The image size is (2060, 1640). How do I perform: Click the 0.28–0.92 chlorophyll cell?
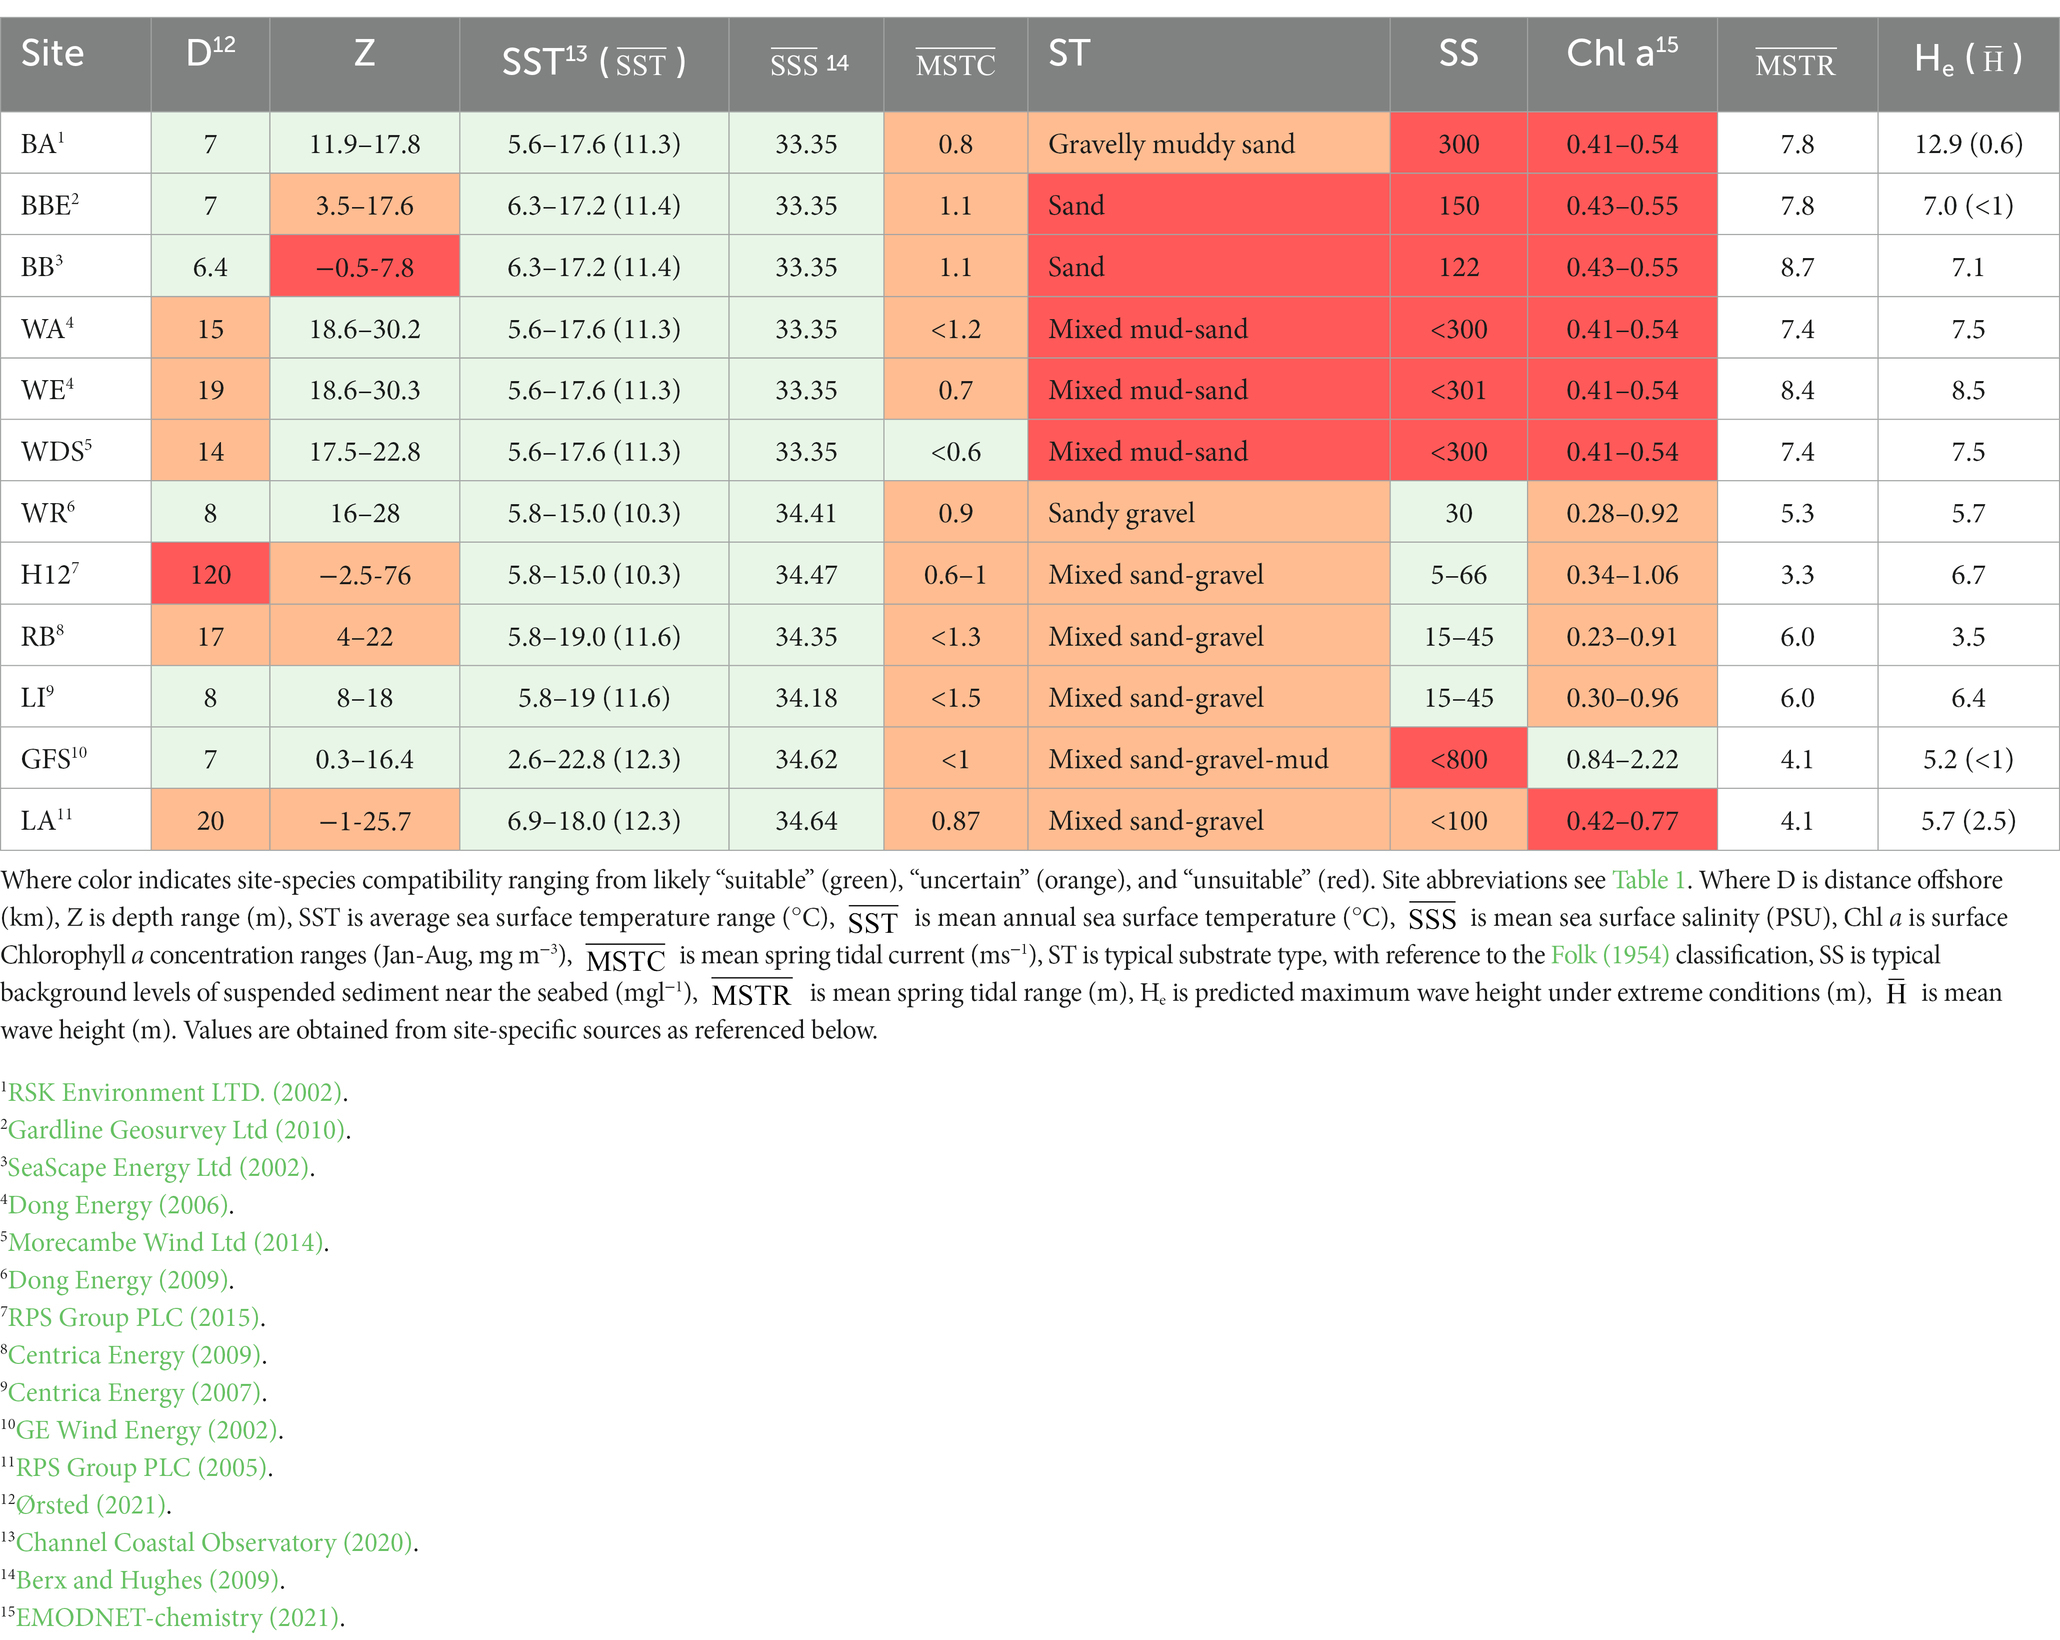coord(1622,512)
